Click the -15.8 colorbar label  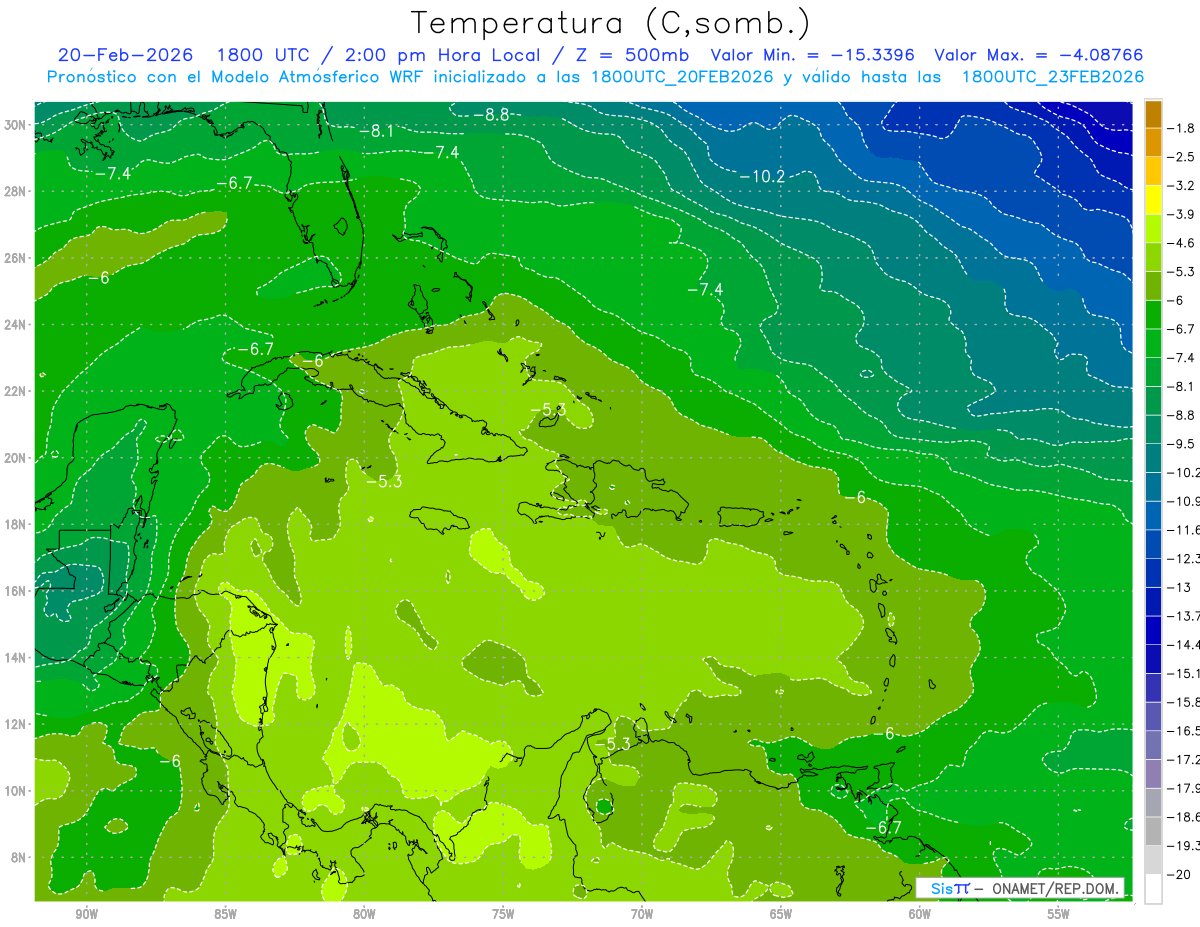[1182, 701]
